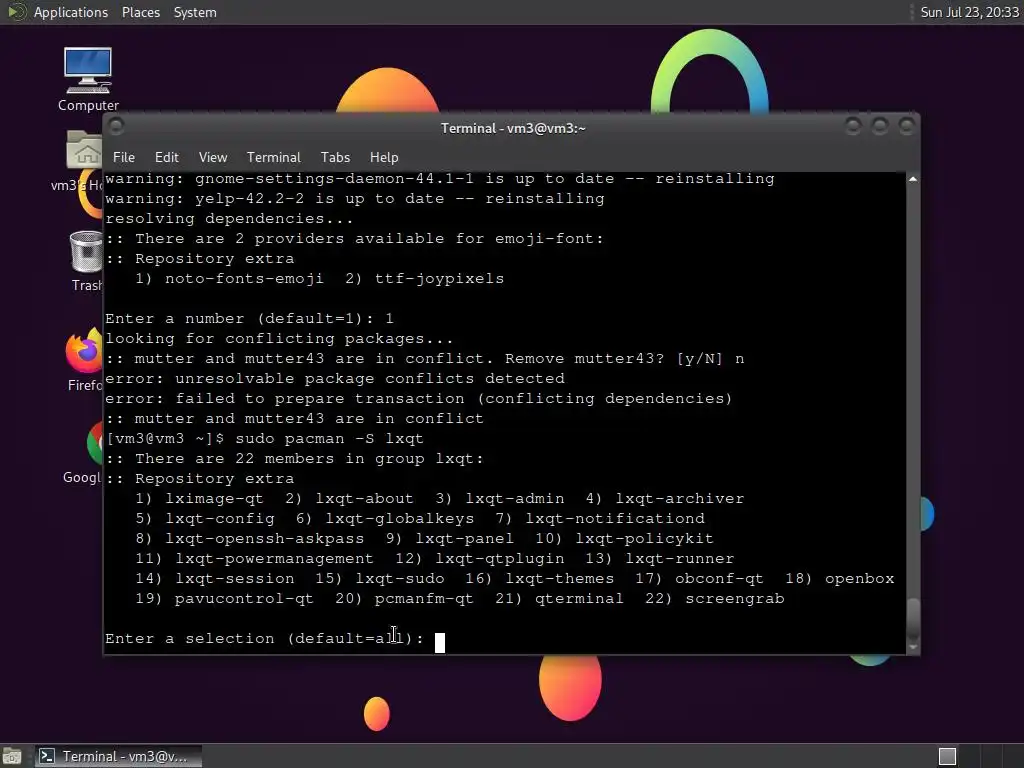Image resolution: width=1024 pixels, height=768 pixels.
Task: Click the text '15) lxqt-sudo'
Action: point(379,579)
